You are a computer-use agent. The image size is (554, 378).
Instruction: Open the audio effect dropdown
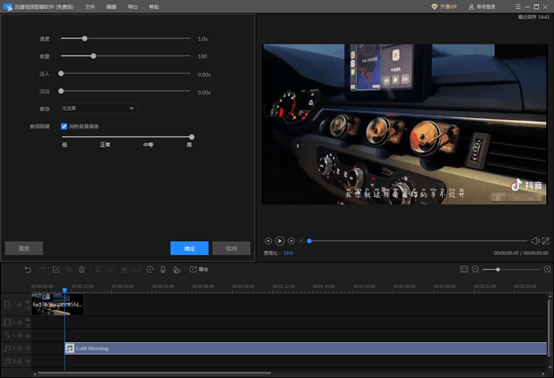(99, 108)
